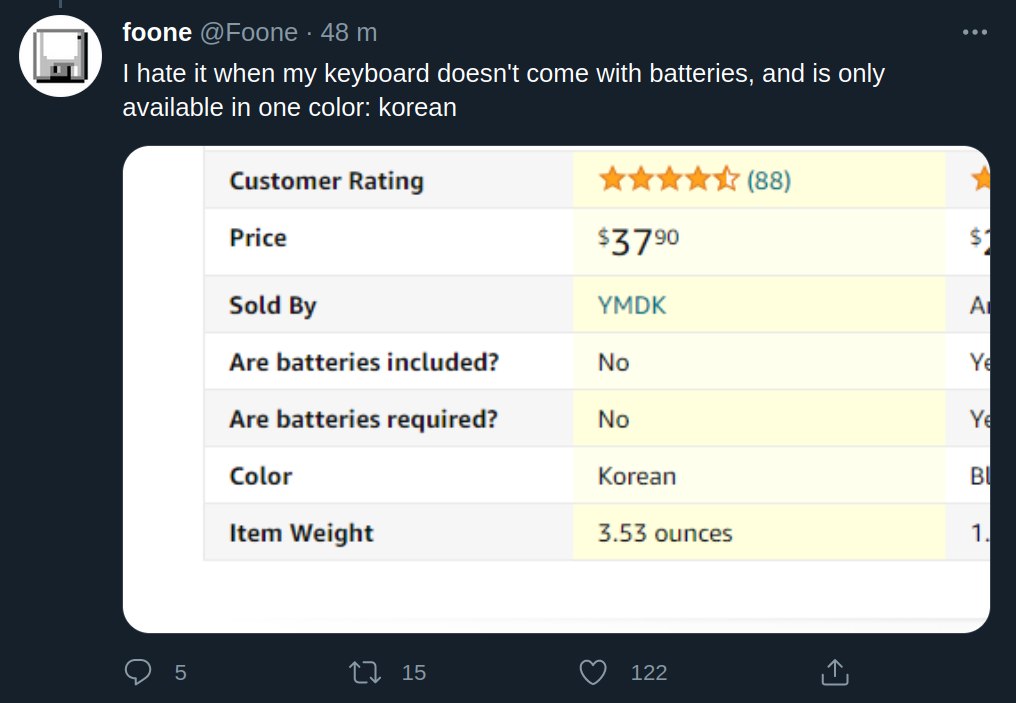
Task: Click foone's floppy disk avatar
Action: [x=62, y=55]
